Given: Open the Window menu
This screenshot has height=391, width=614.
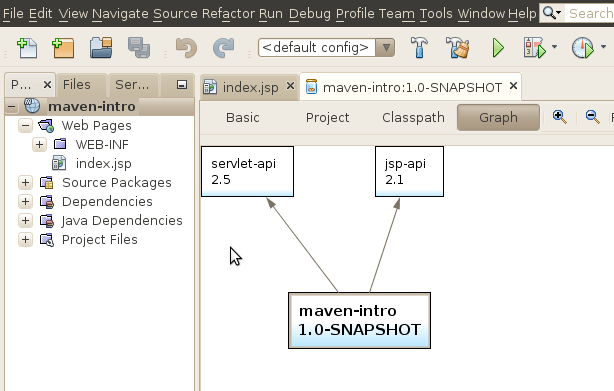Looking at the screenshot, I should pyautogui.click(x=481, y=13).
